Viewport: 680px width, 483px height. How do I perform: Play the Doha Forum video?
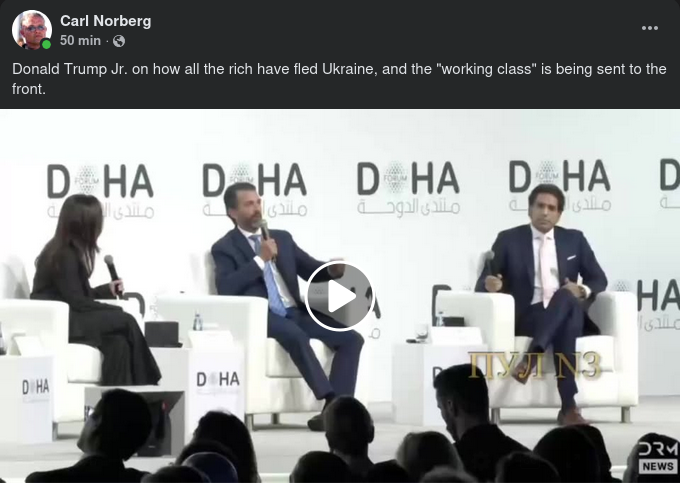340,297
